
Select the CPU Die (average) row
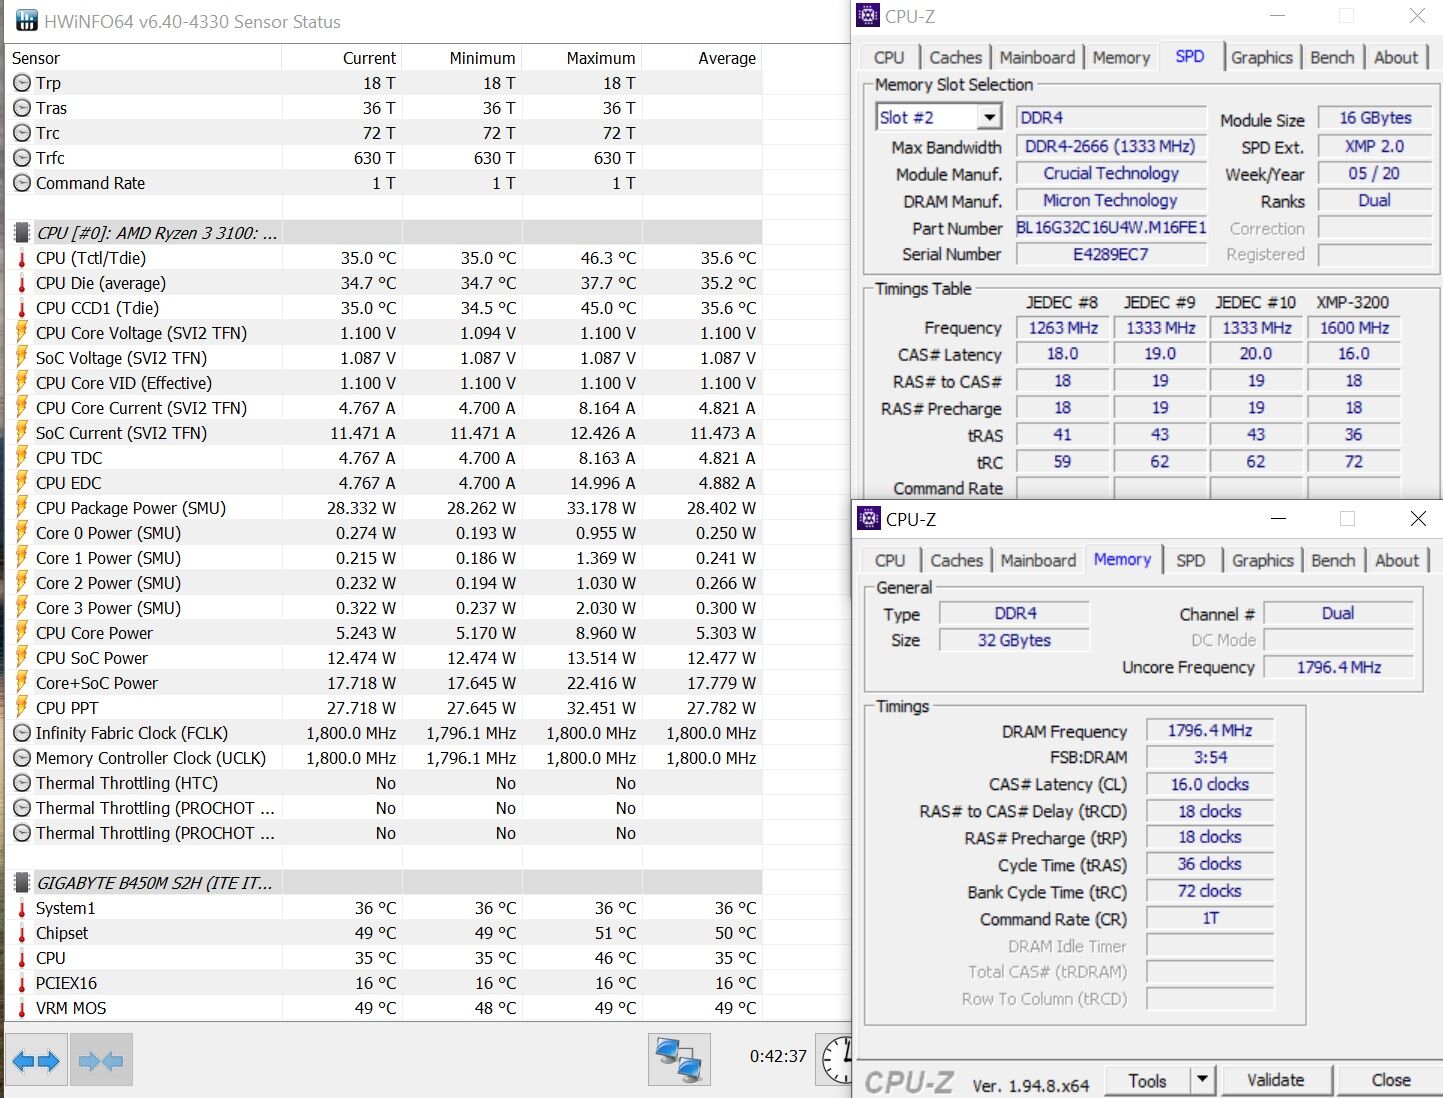click(x=383, y=283)
